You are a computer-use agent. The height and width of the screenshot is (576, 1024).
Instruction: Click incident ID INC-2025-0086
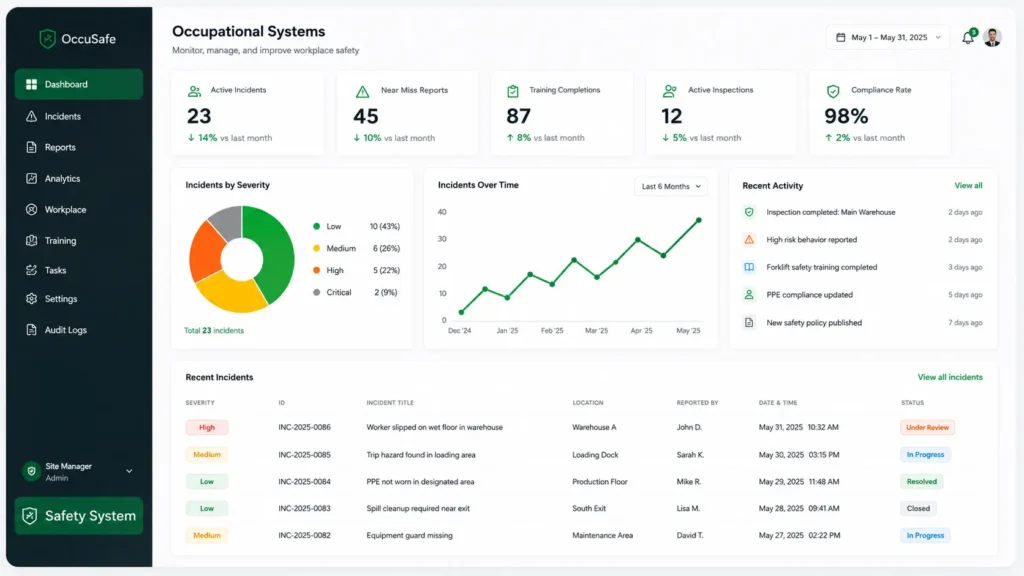[x=304, y=427]
